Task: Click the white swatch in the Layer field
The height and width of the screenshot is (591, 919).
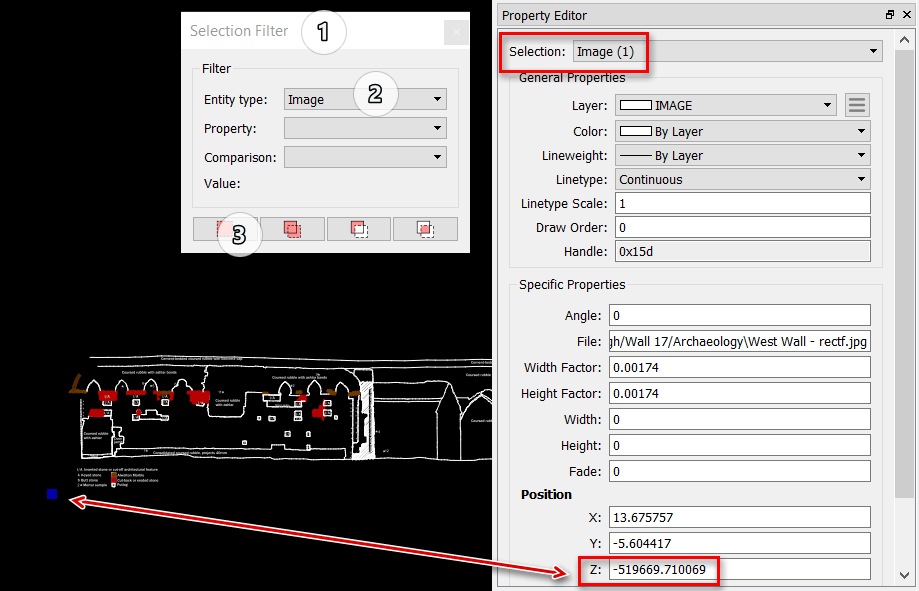Action: tap(636, 105)
